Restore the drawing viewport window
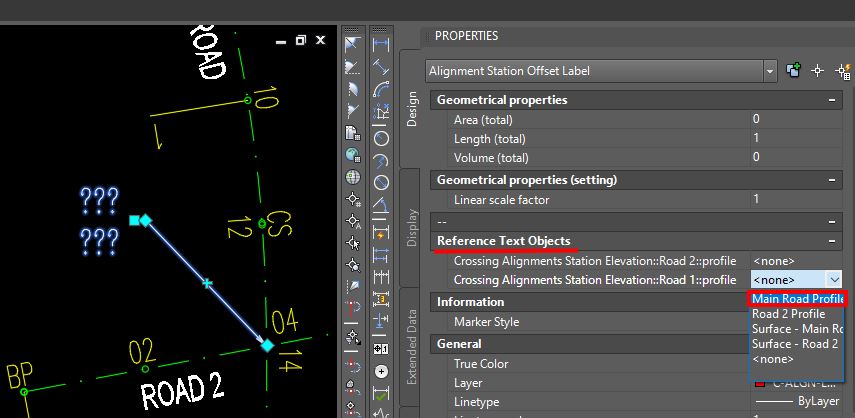 point(300,40)
